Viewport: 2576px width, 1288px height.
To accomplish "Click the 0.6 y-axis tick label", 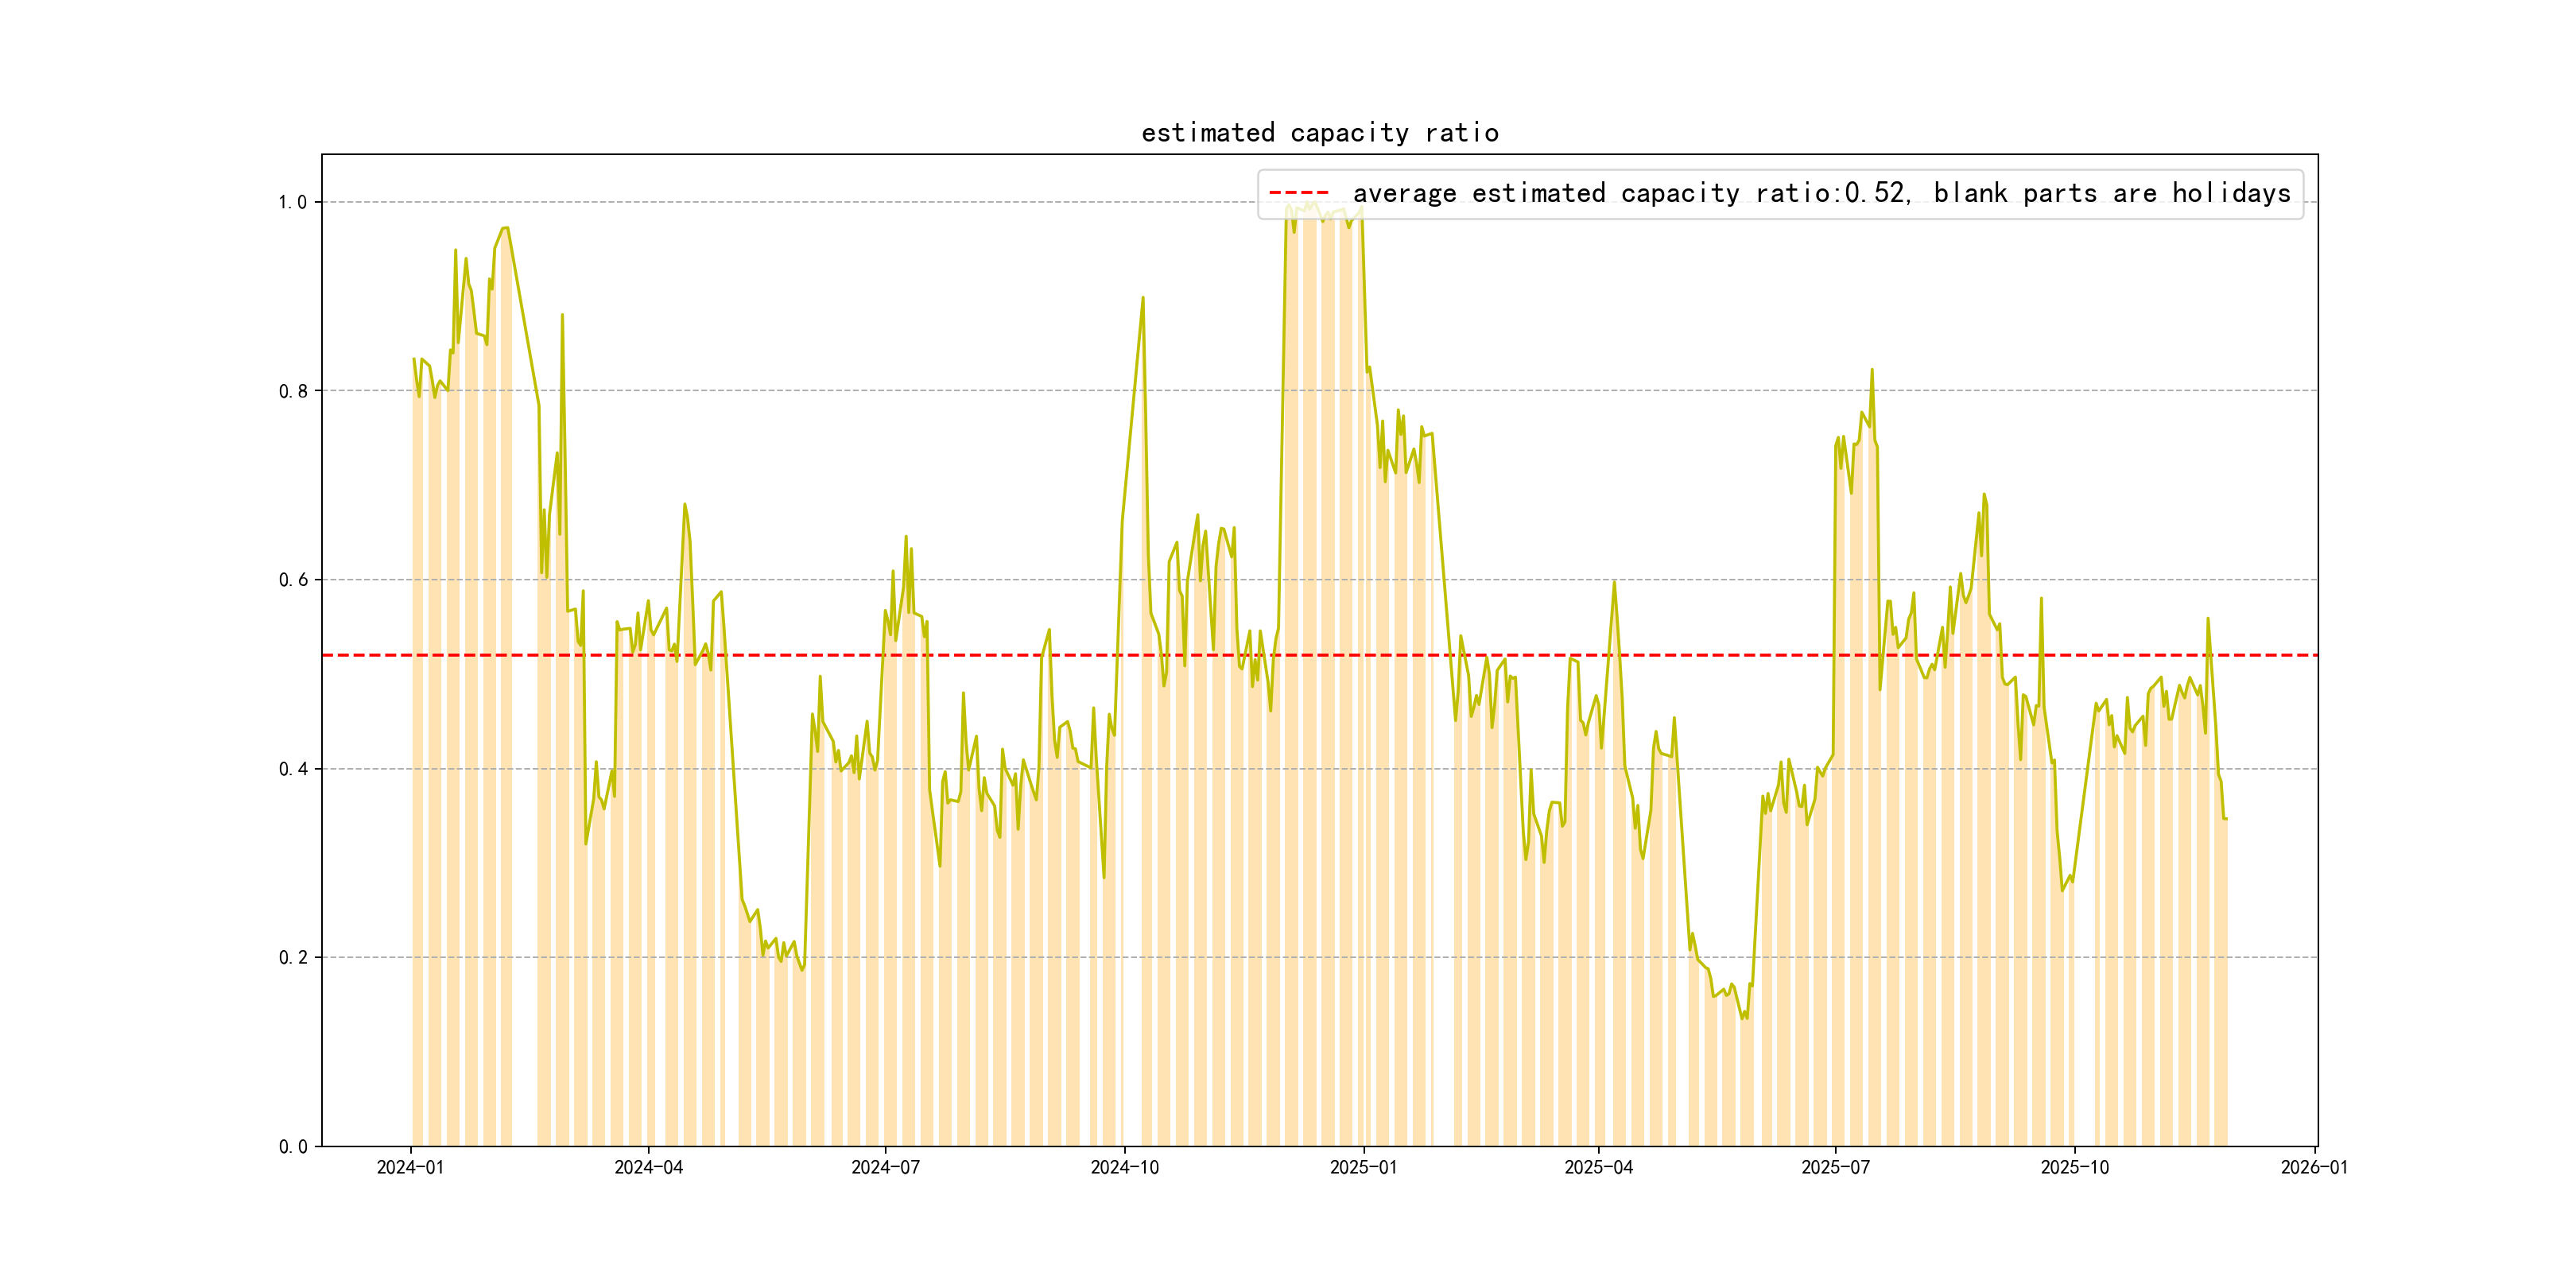I will point(292,580).
